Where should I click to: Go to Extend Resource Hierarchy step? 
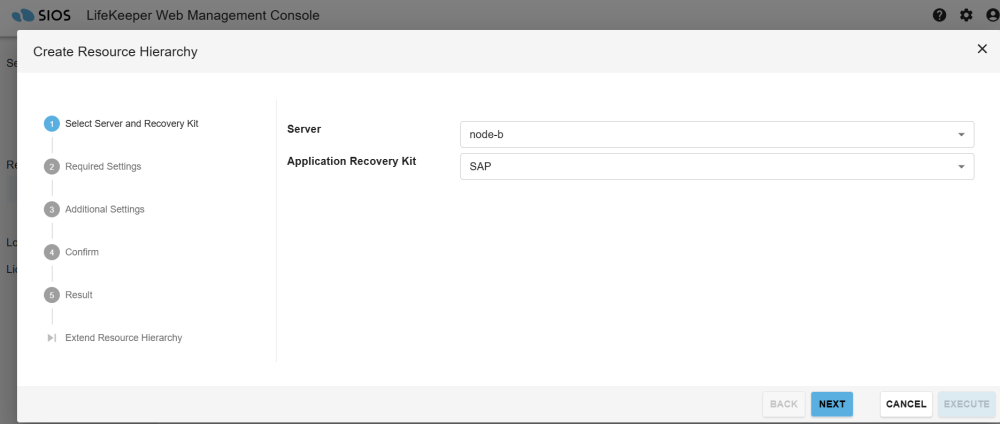124,337
